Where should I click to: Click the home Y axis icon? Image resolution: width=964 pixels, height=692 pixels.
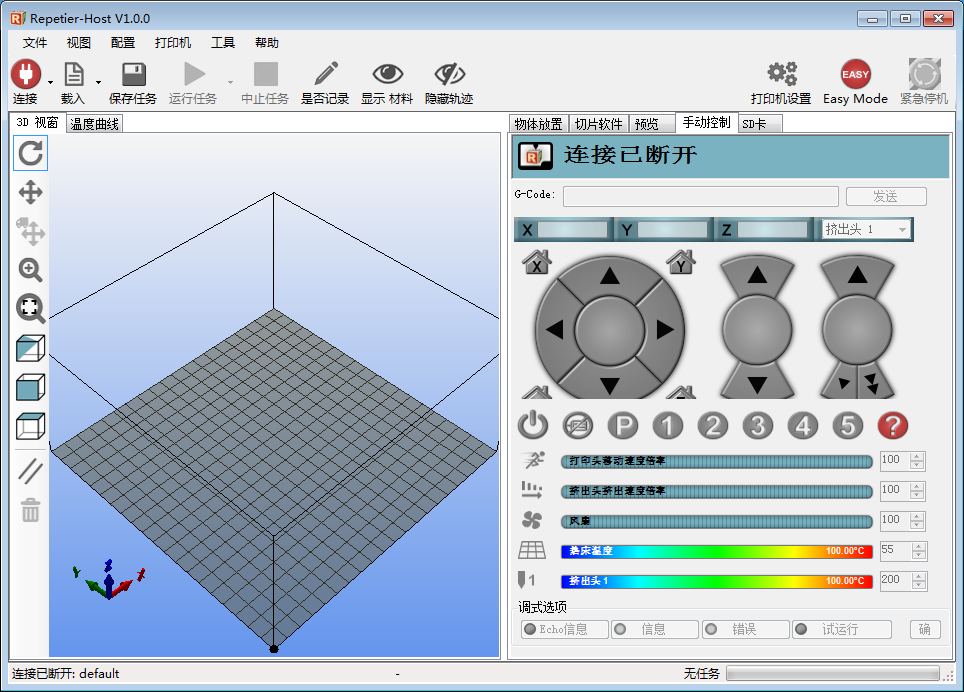(681, 262)
